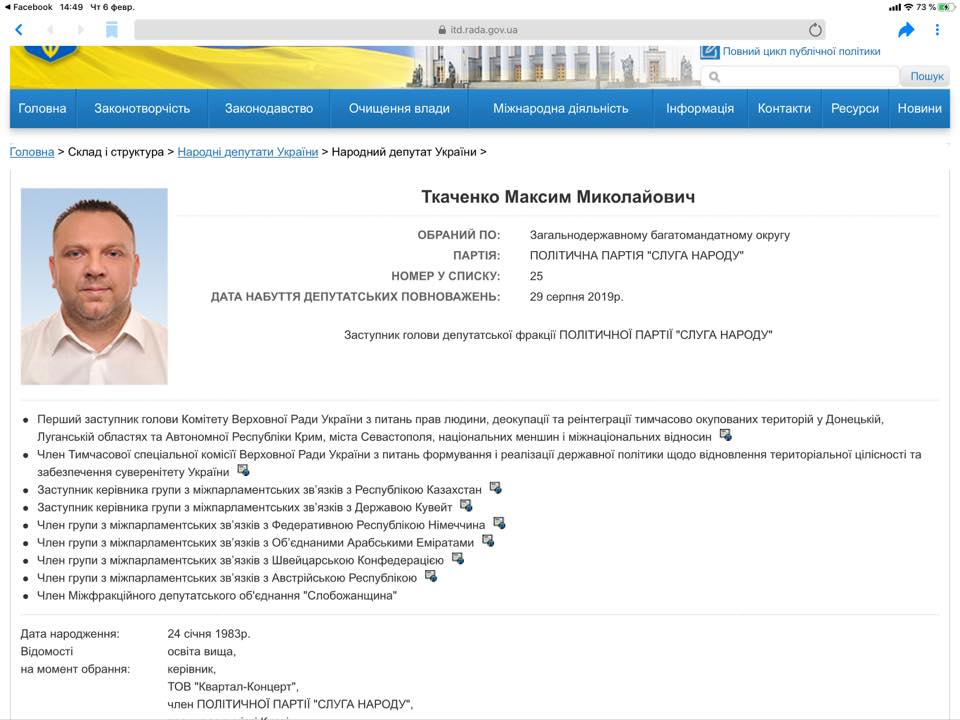Click icon beside Федеративною Республікою Німеччина

[499, 523]
